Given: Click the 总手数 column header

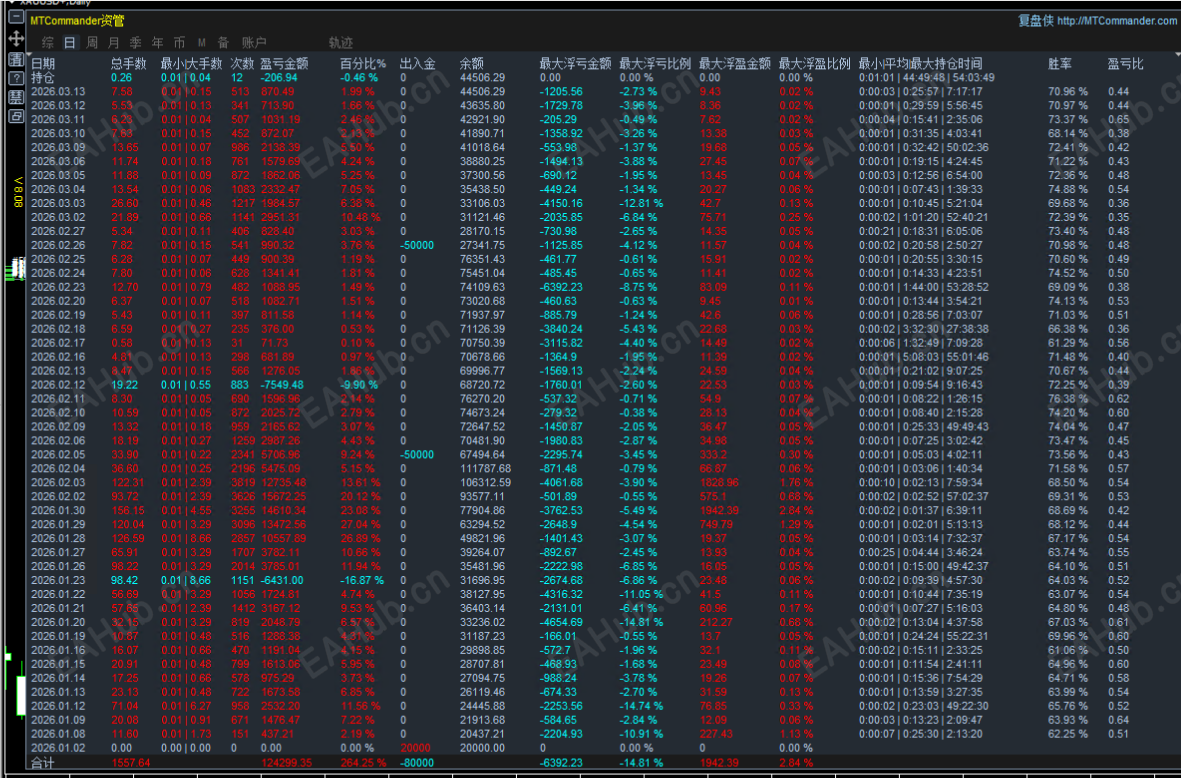Looking at the screenshot, I should click(129, 63).
